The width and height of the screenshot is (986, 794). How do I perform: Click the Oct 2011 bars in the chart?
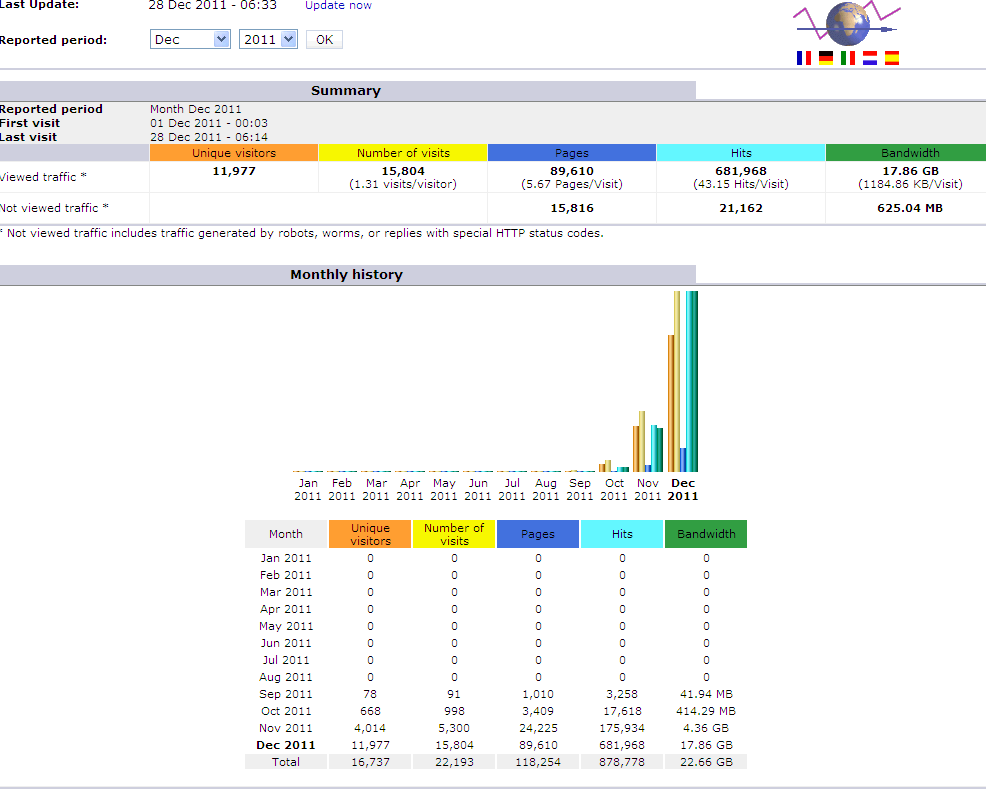(614, 466)
